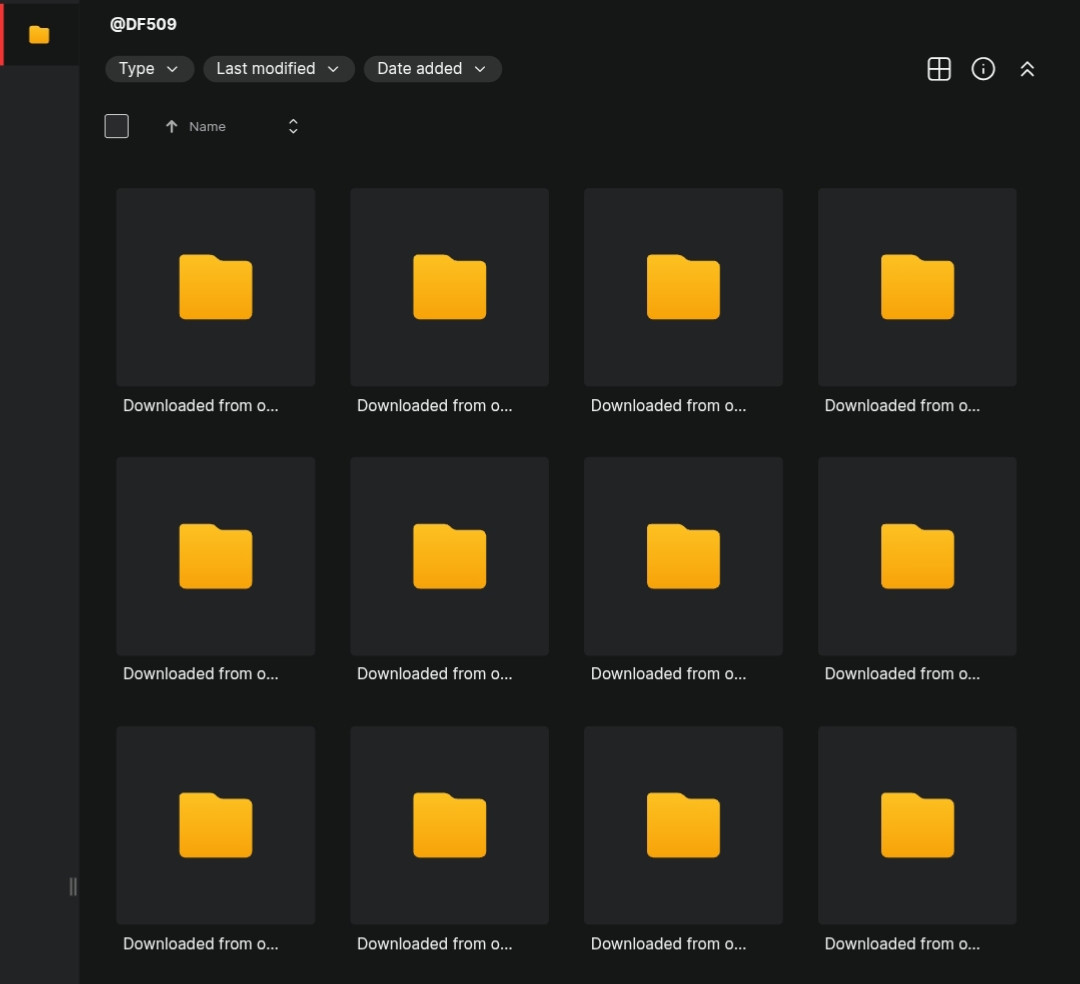The image size is (1080, 984).
Task: Open first folder icon in top row
Action: coord(215,287)
